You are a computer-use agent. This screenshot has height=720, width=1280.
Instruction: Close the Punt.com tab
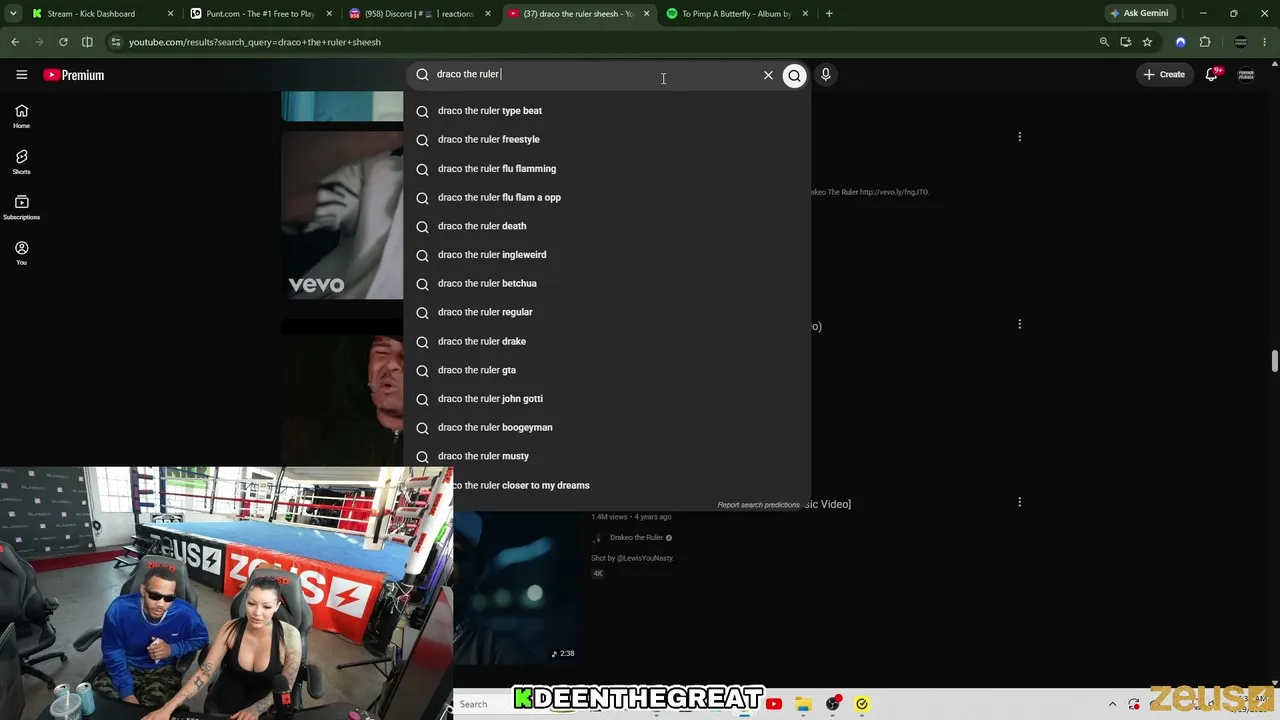pyautogui.click(x=329, y=14)
